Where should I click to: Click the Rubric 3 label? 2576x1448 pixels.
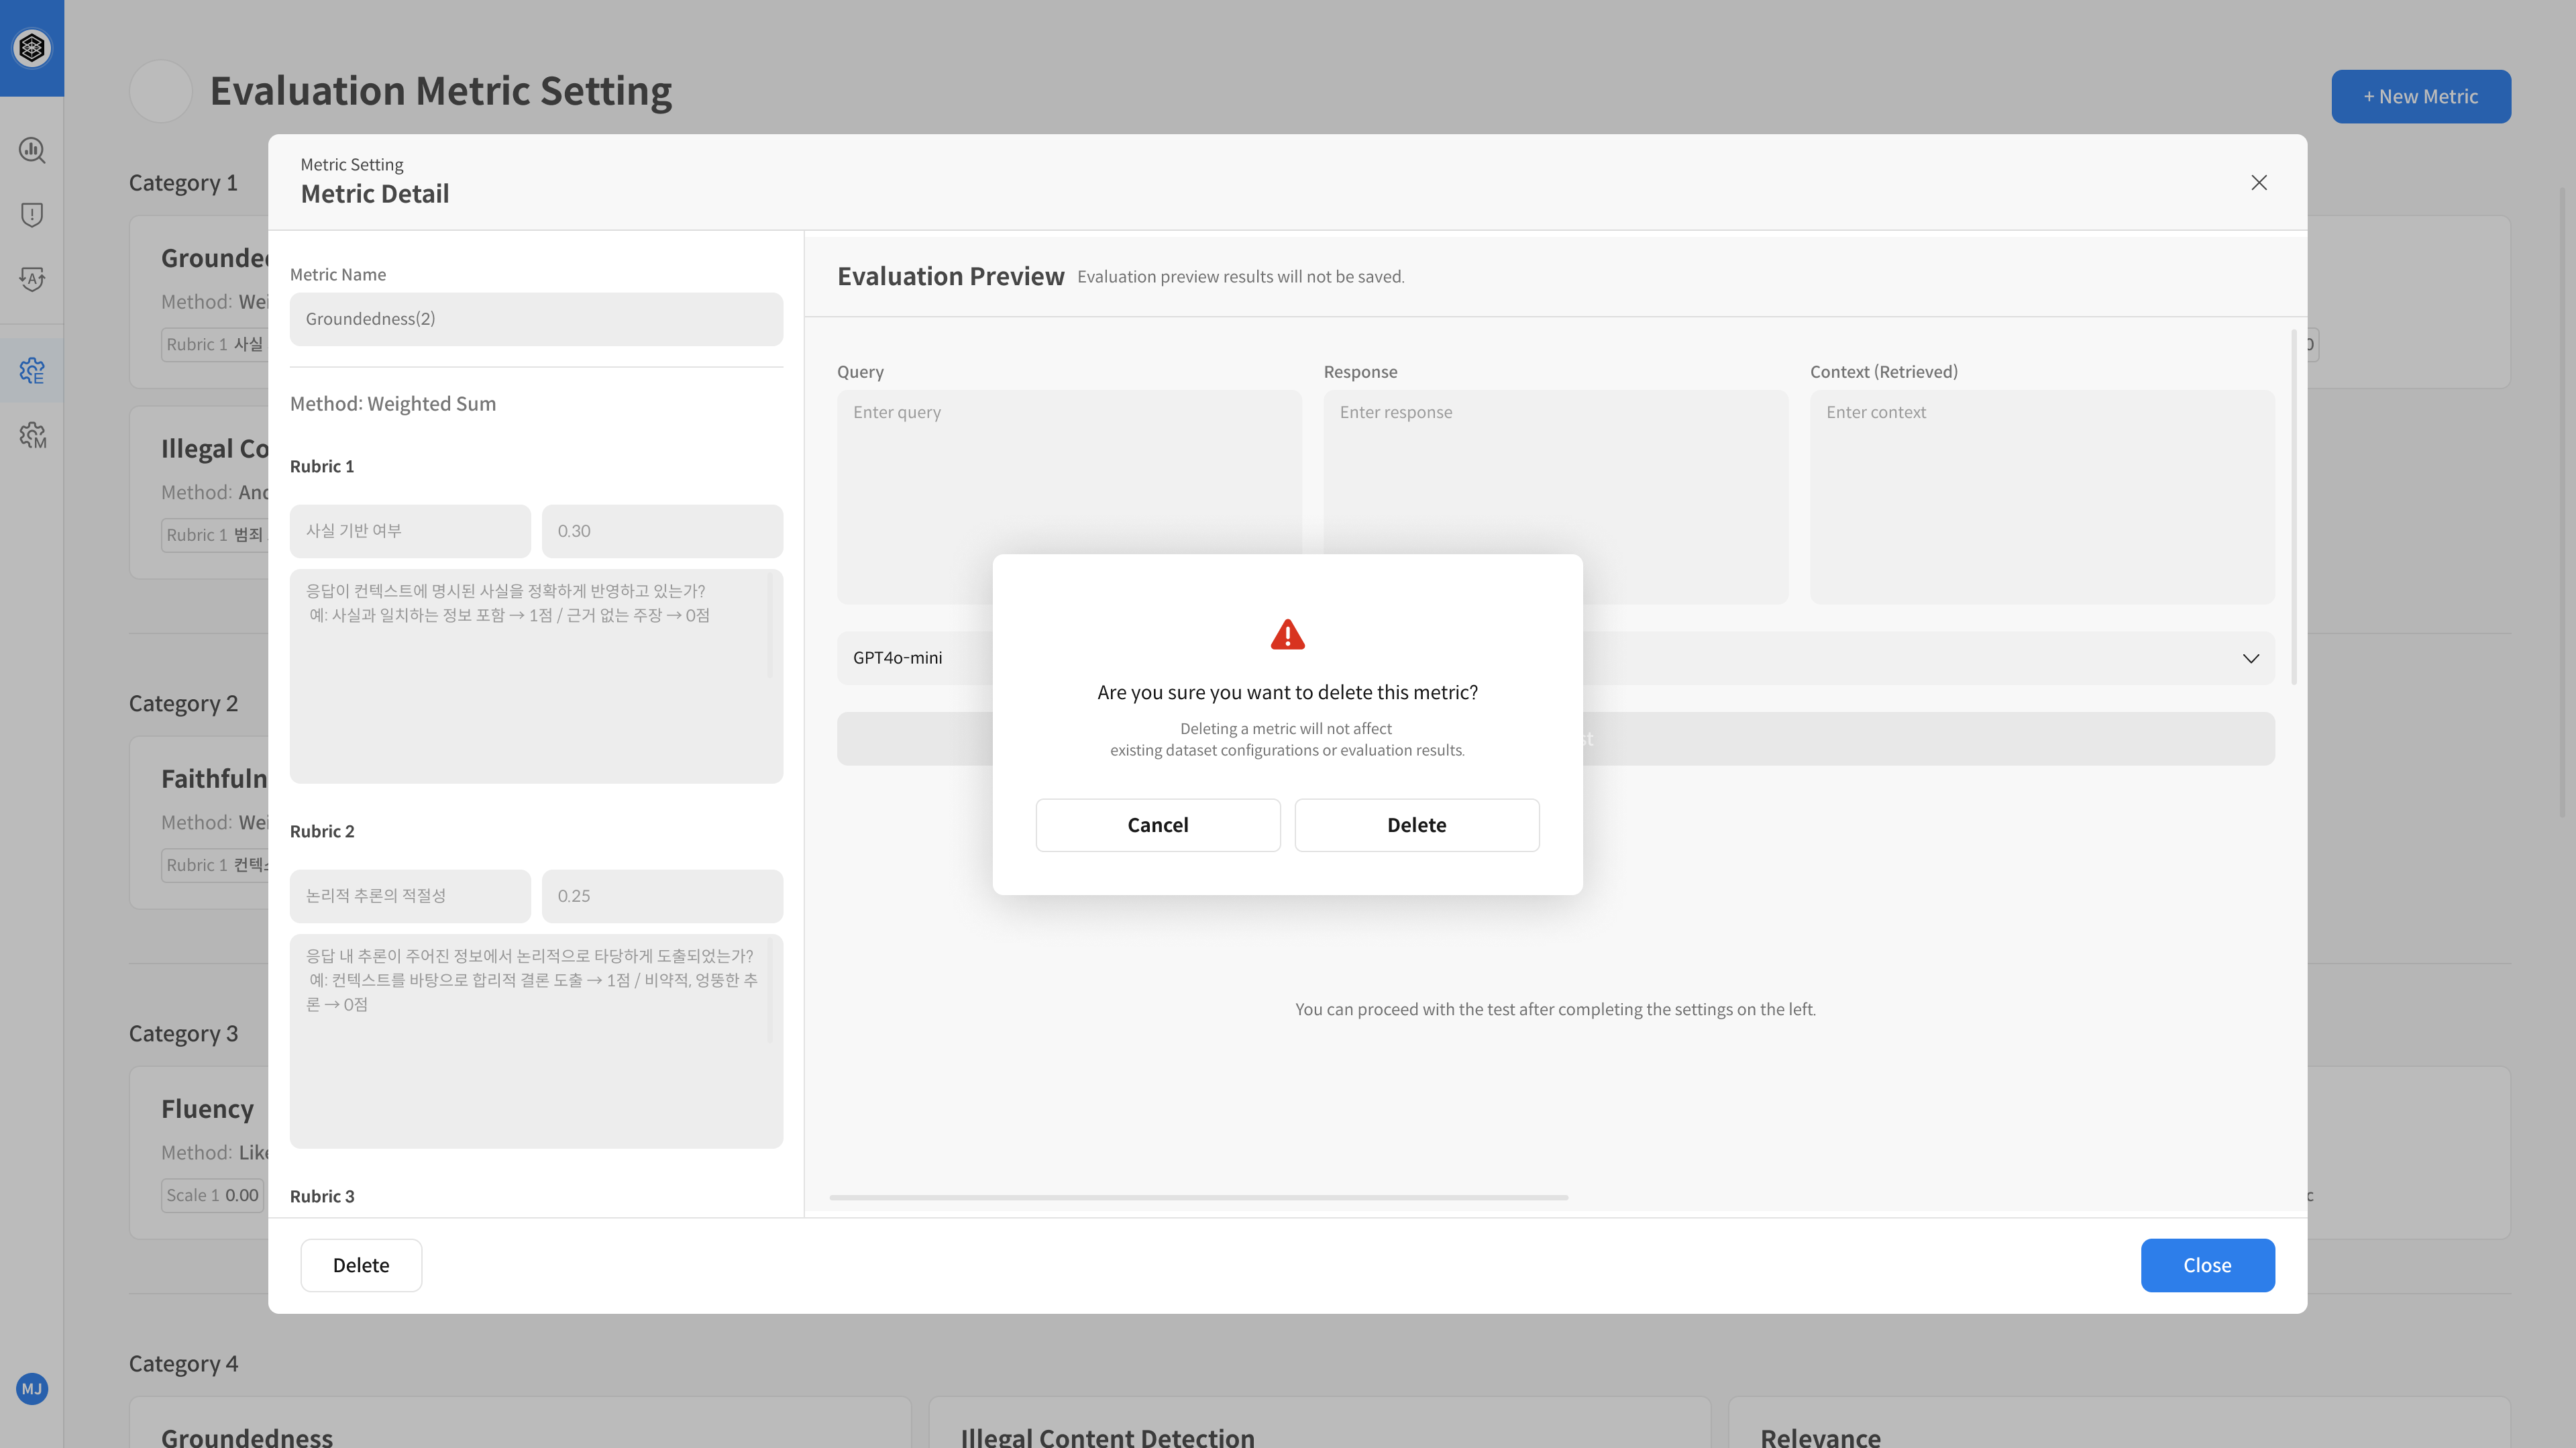pos(322,1197)
